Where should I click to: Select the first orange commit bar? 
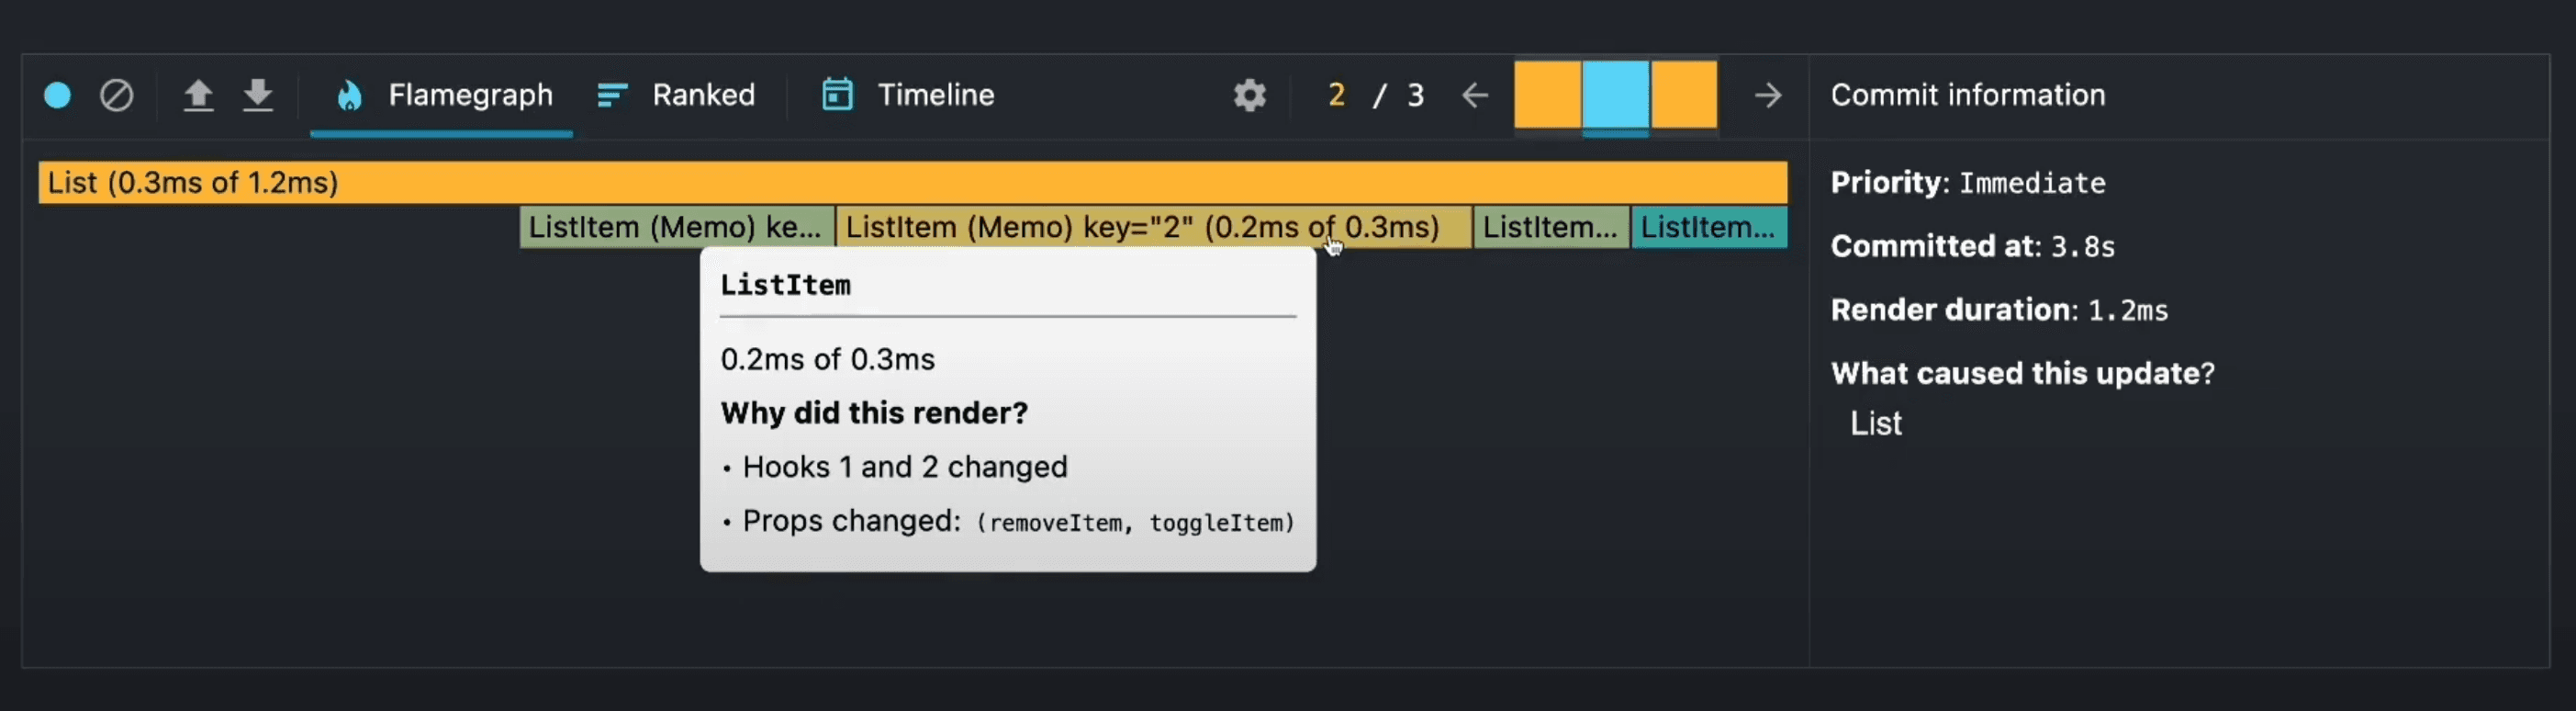click(x=1547, y=95)
